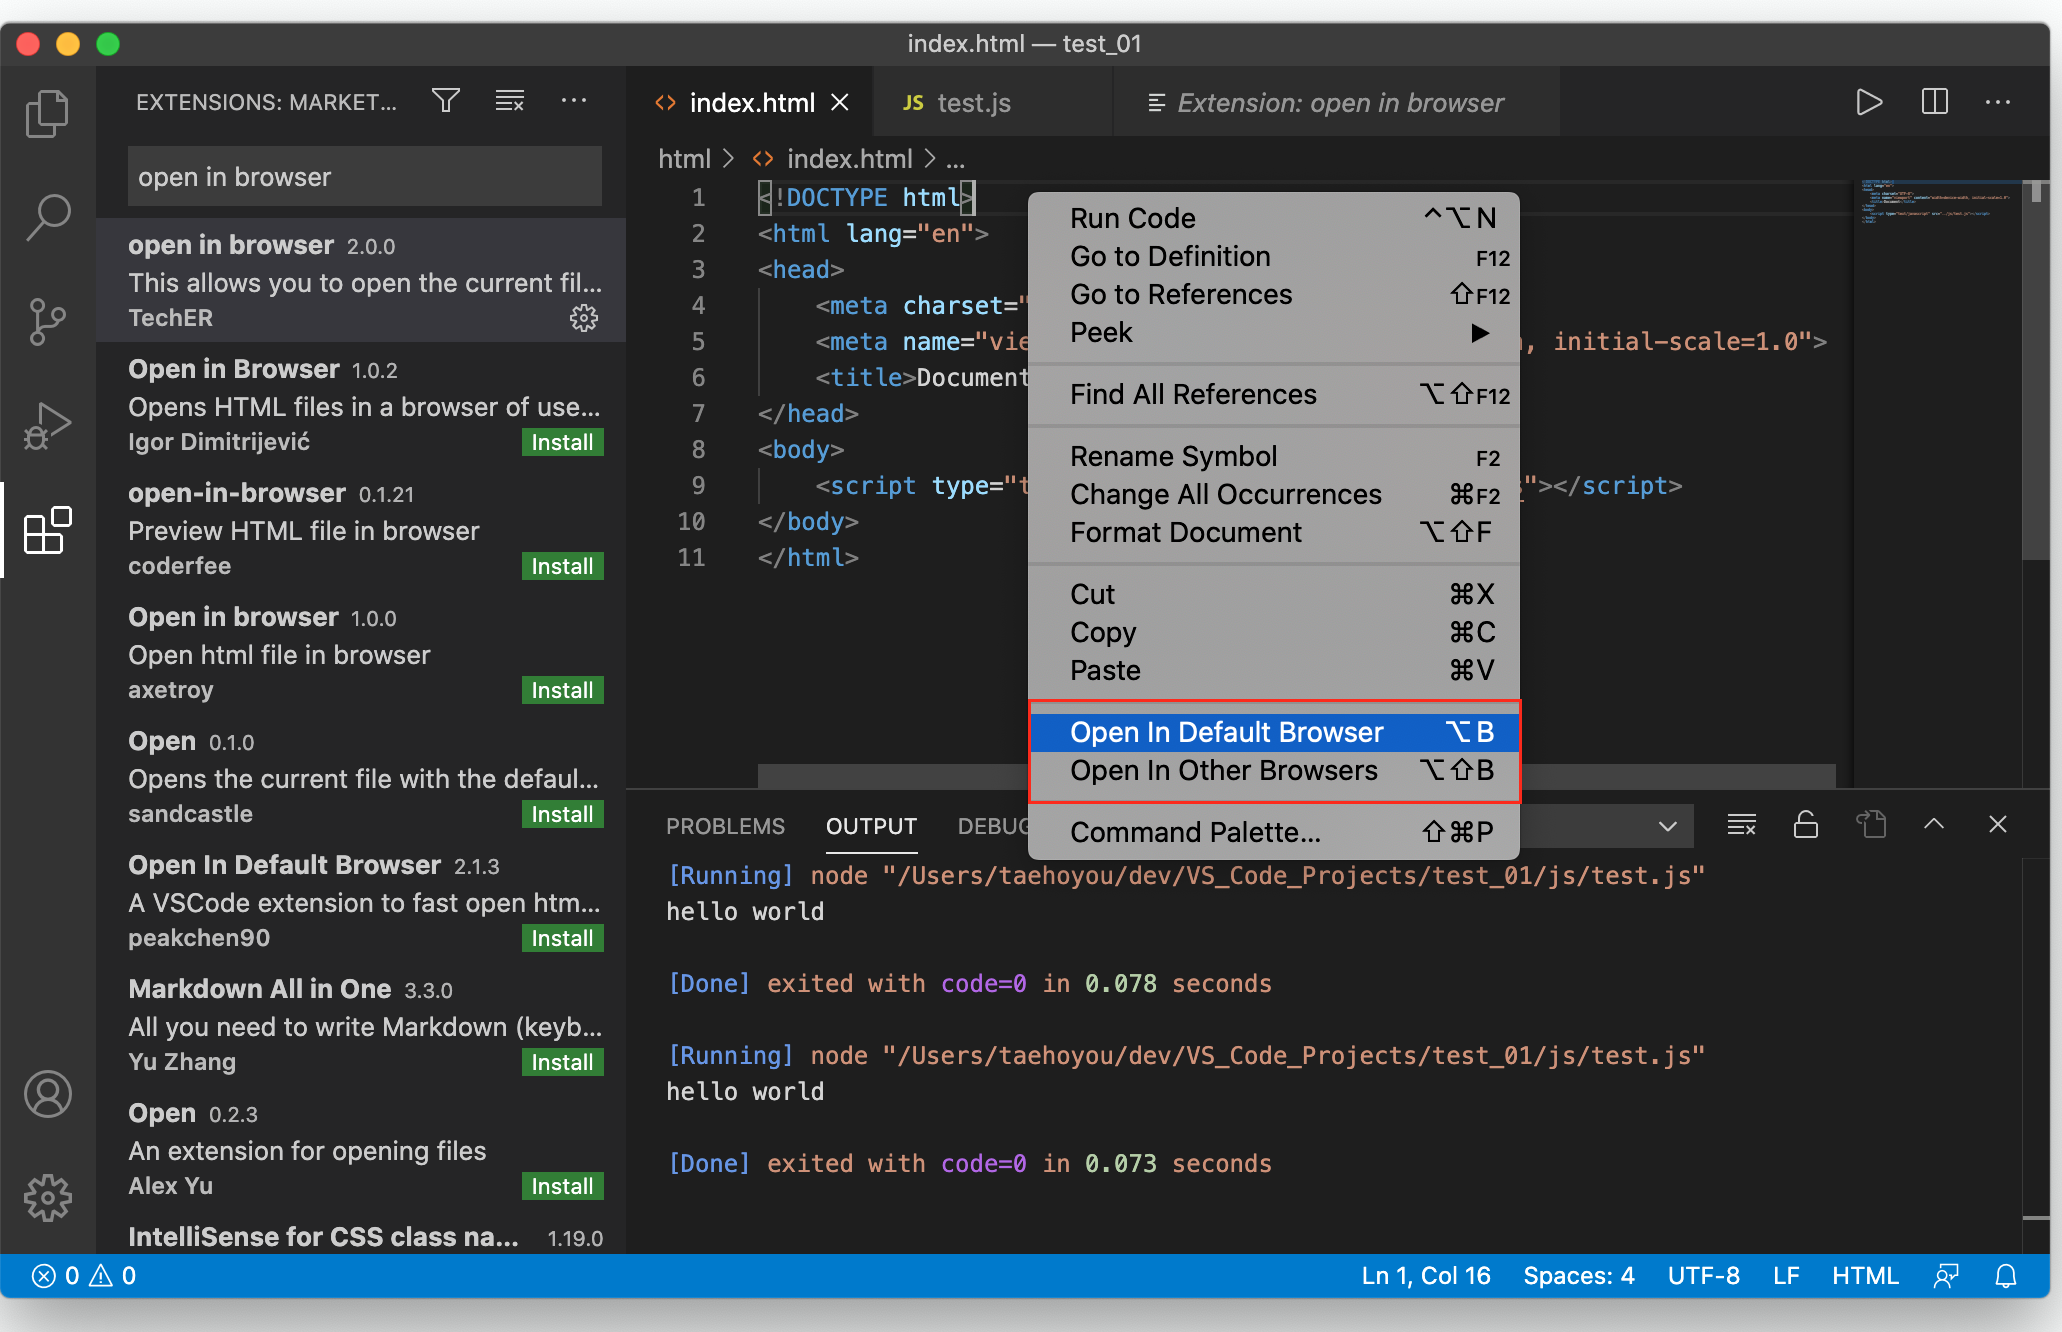
Task: Open the Source Control view icon
Action: pos(47,322)
